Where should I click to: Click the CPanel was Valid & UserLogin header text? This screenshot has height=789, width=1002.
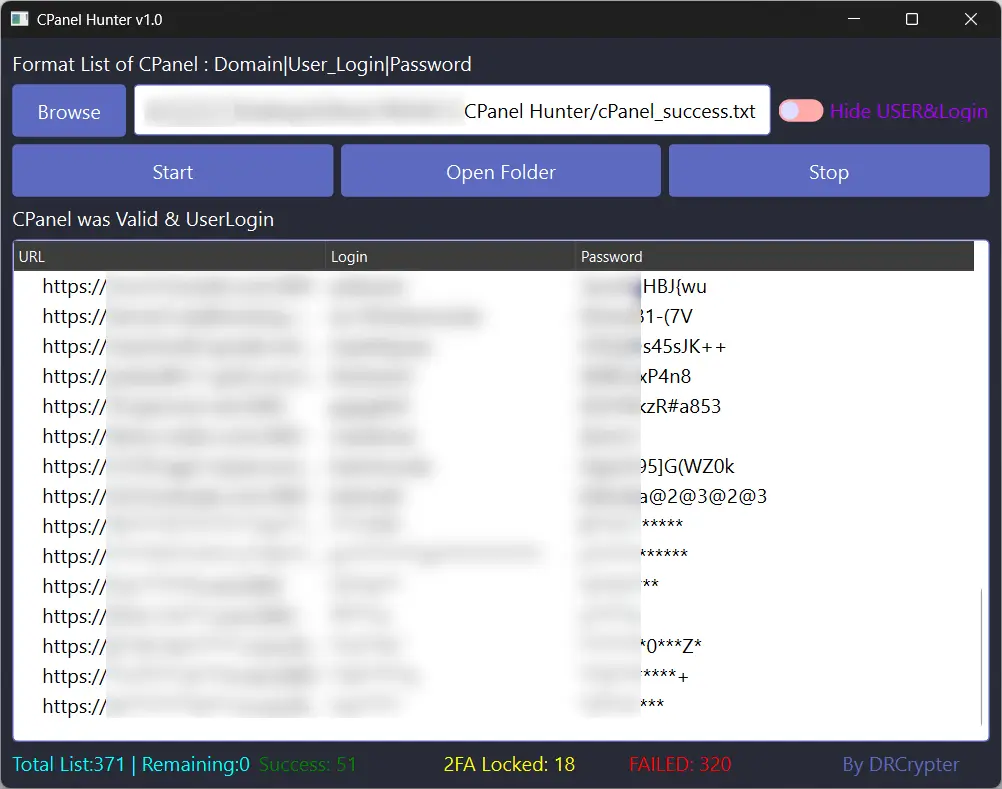pyautogui.click(x=143, y=219)
